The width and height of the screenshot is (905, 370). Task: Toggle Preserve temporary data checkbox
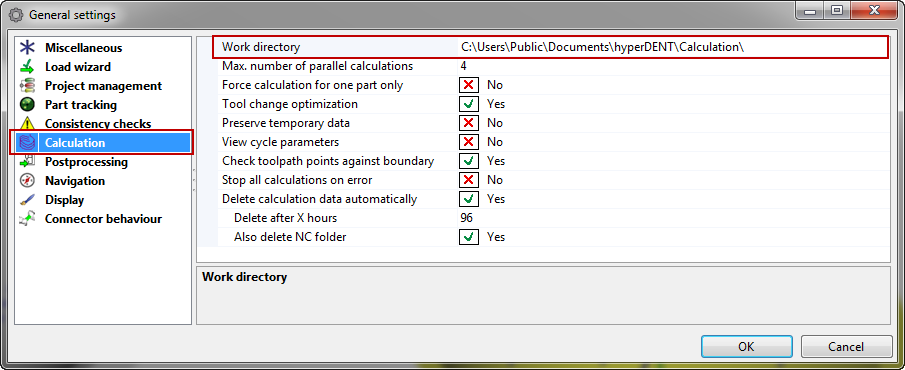[469, 123]
